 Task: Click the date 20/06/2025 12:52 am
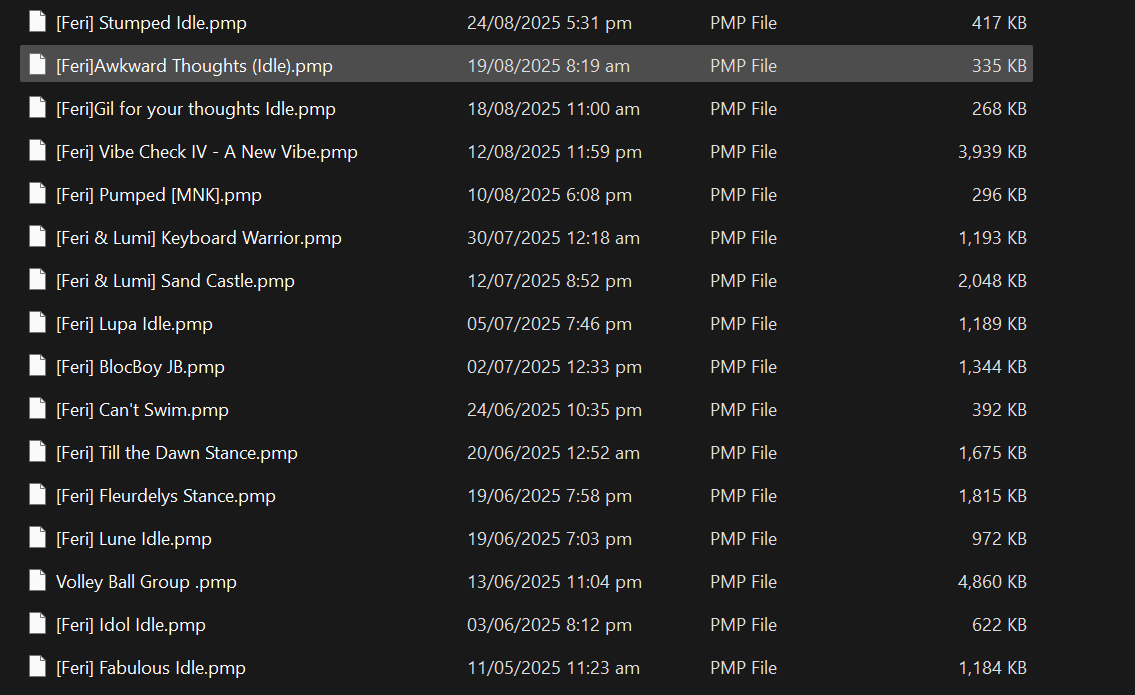click(554, 453)
